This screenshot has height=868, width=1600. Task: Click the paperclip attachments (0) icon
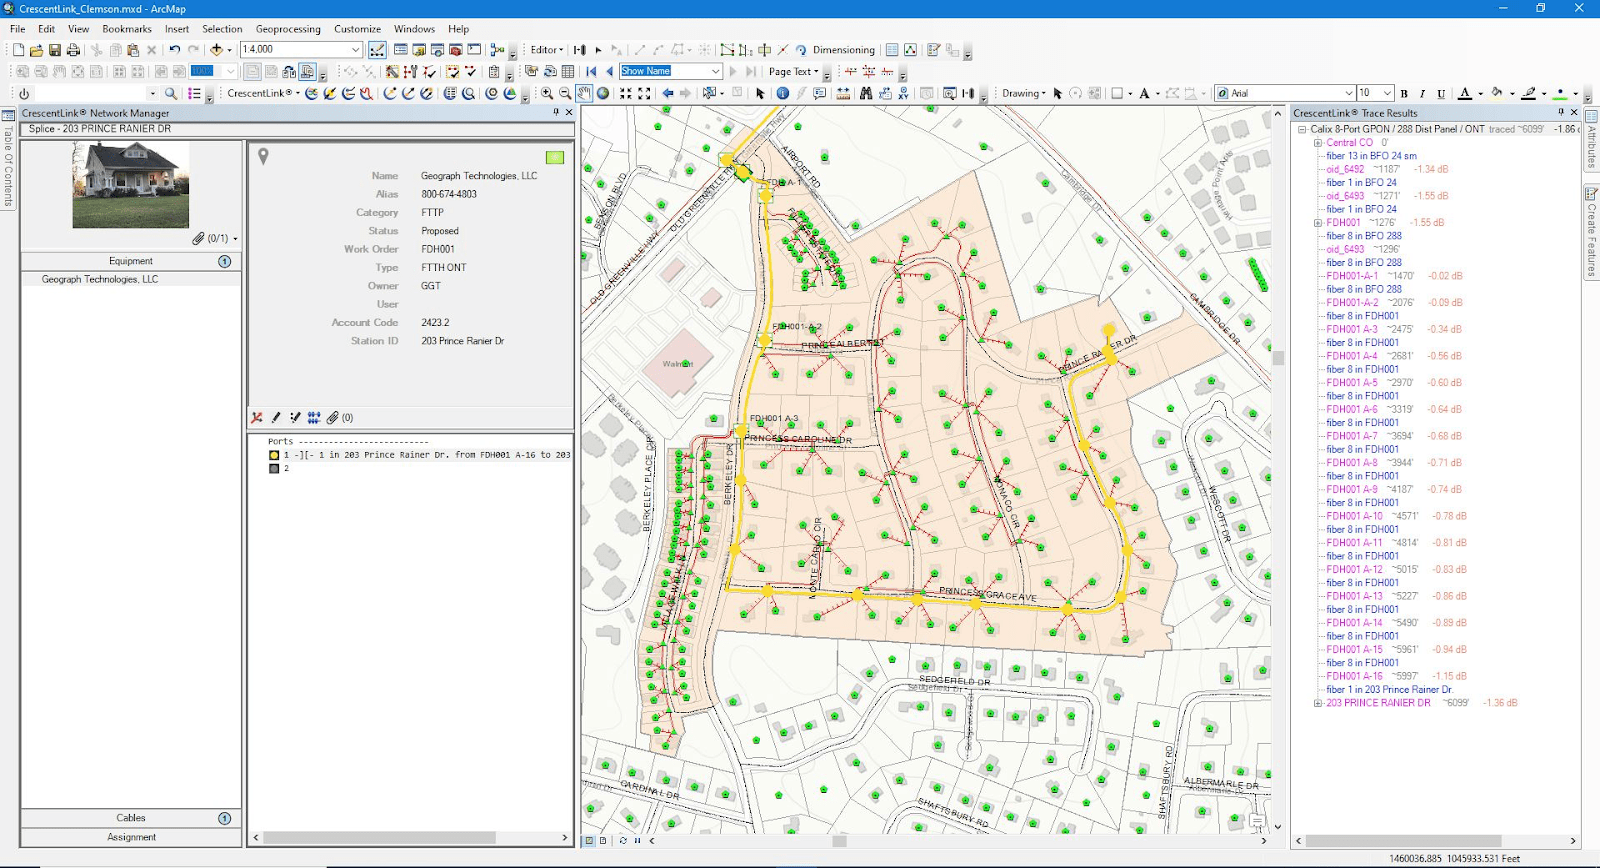point(339,418)
